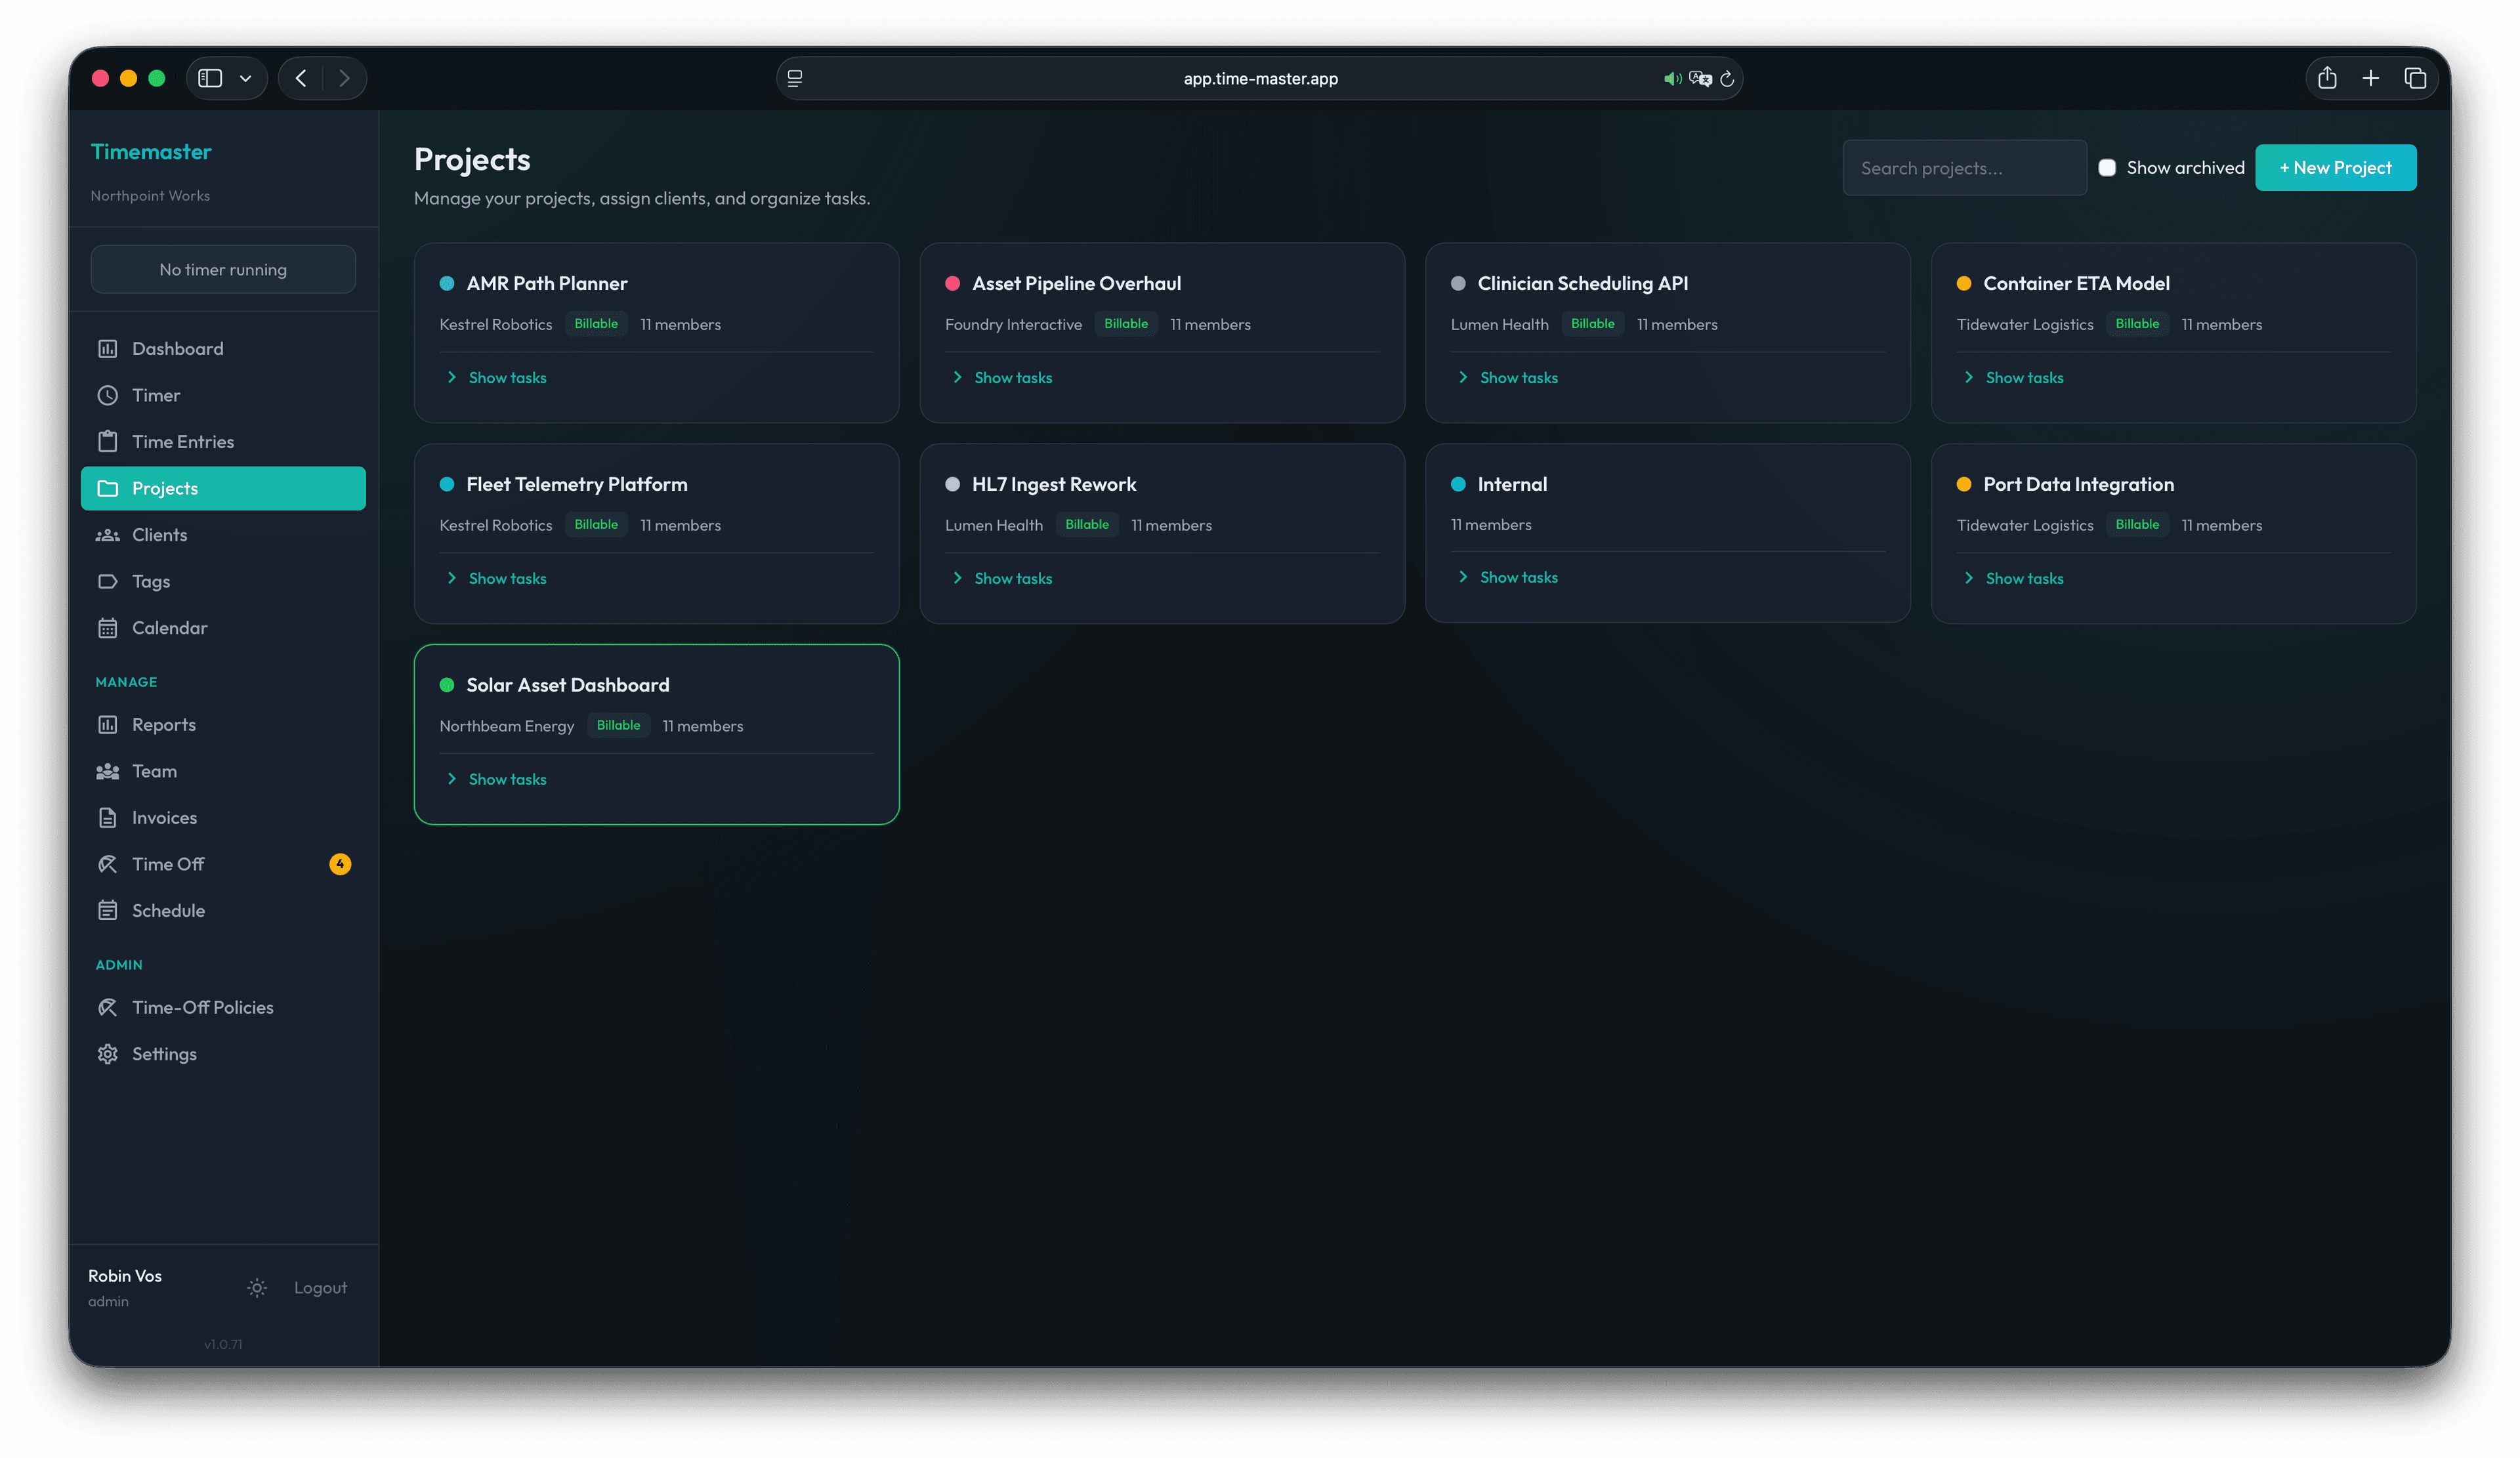Click the orange dot on Port Data Integration

tap(1963, 484)
